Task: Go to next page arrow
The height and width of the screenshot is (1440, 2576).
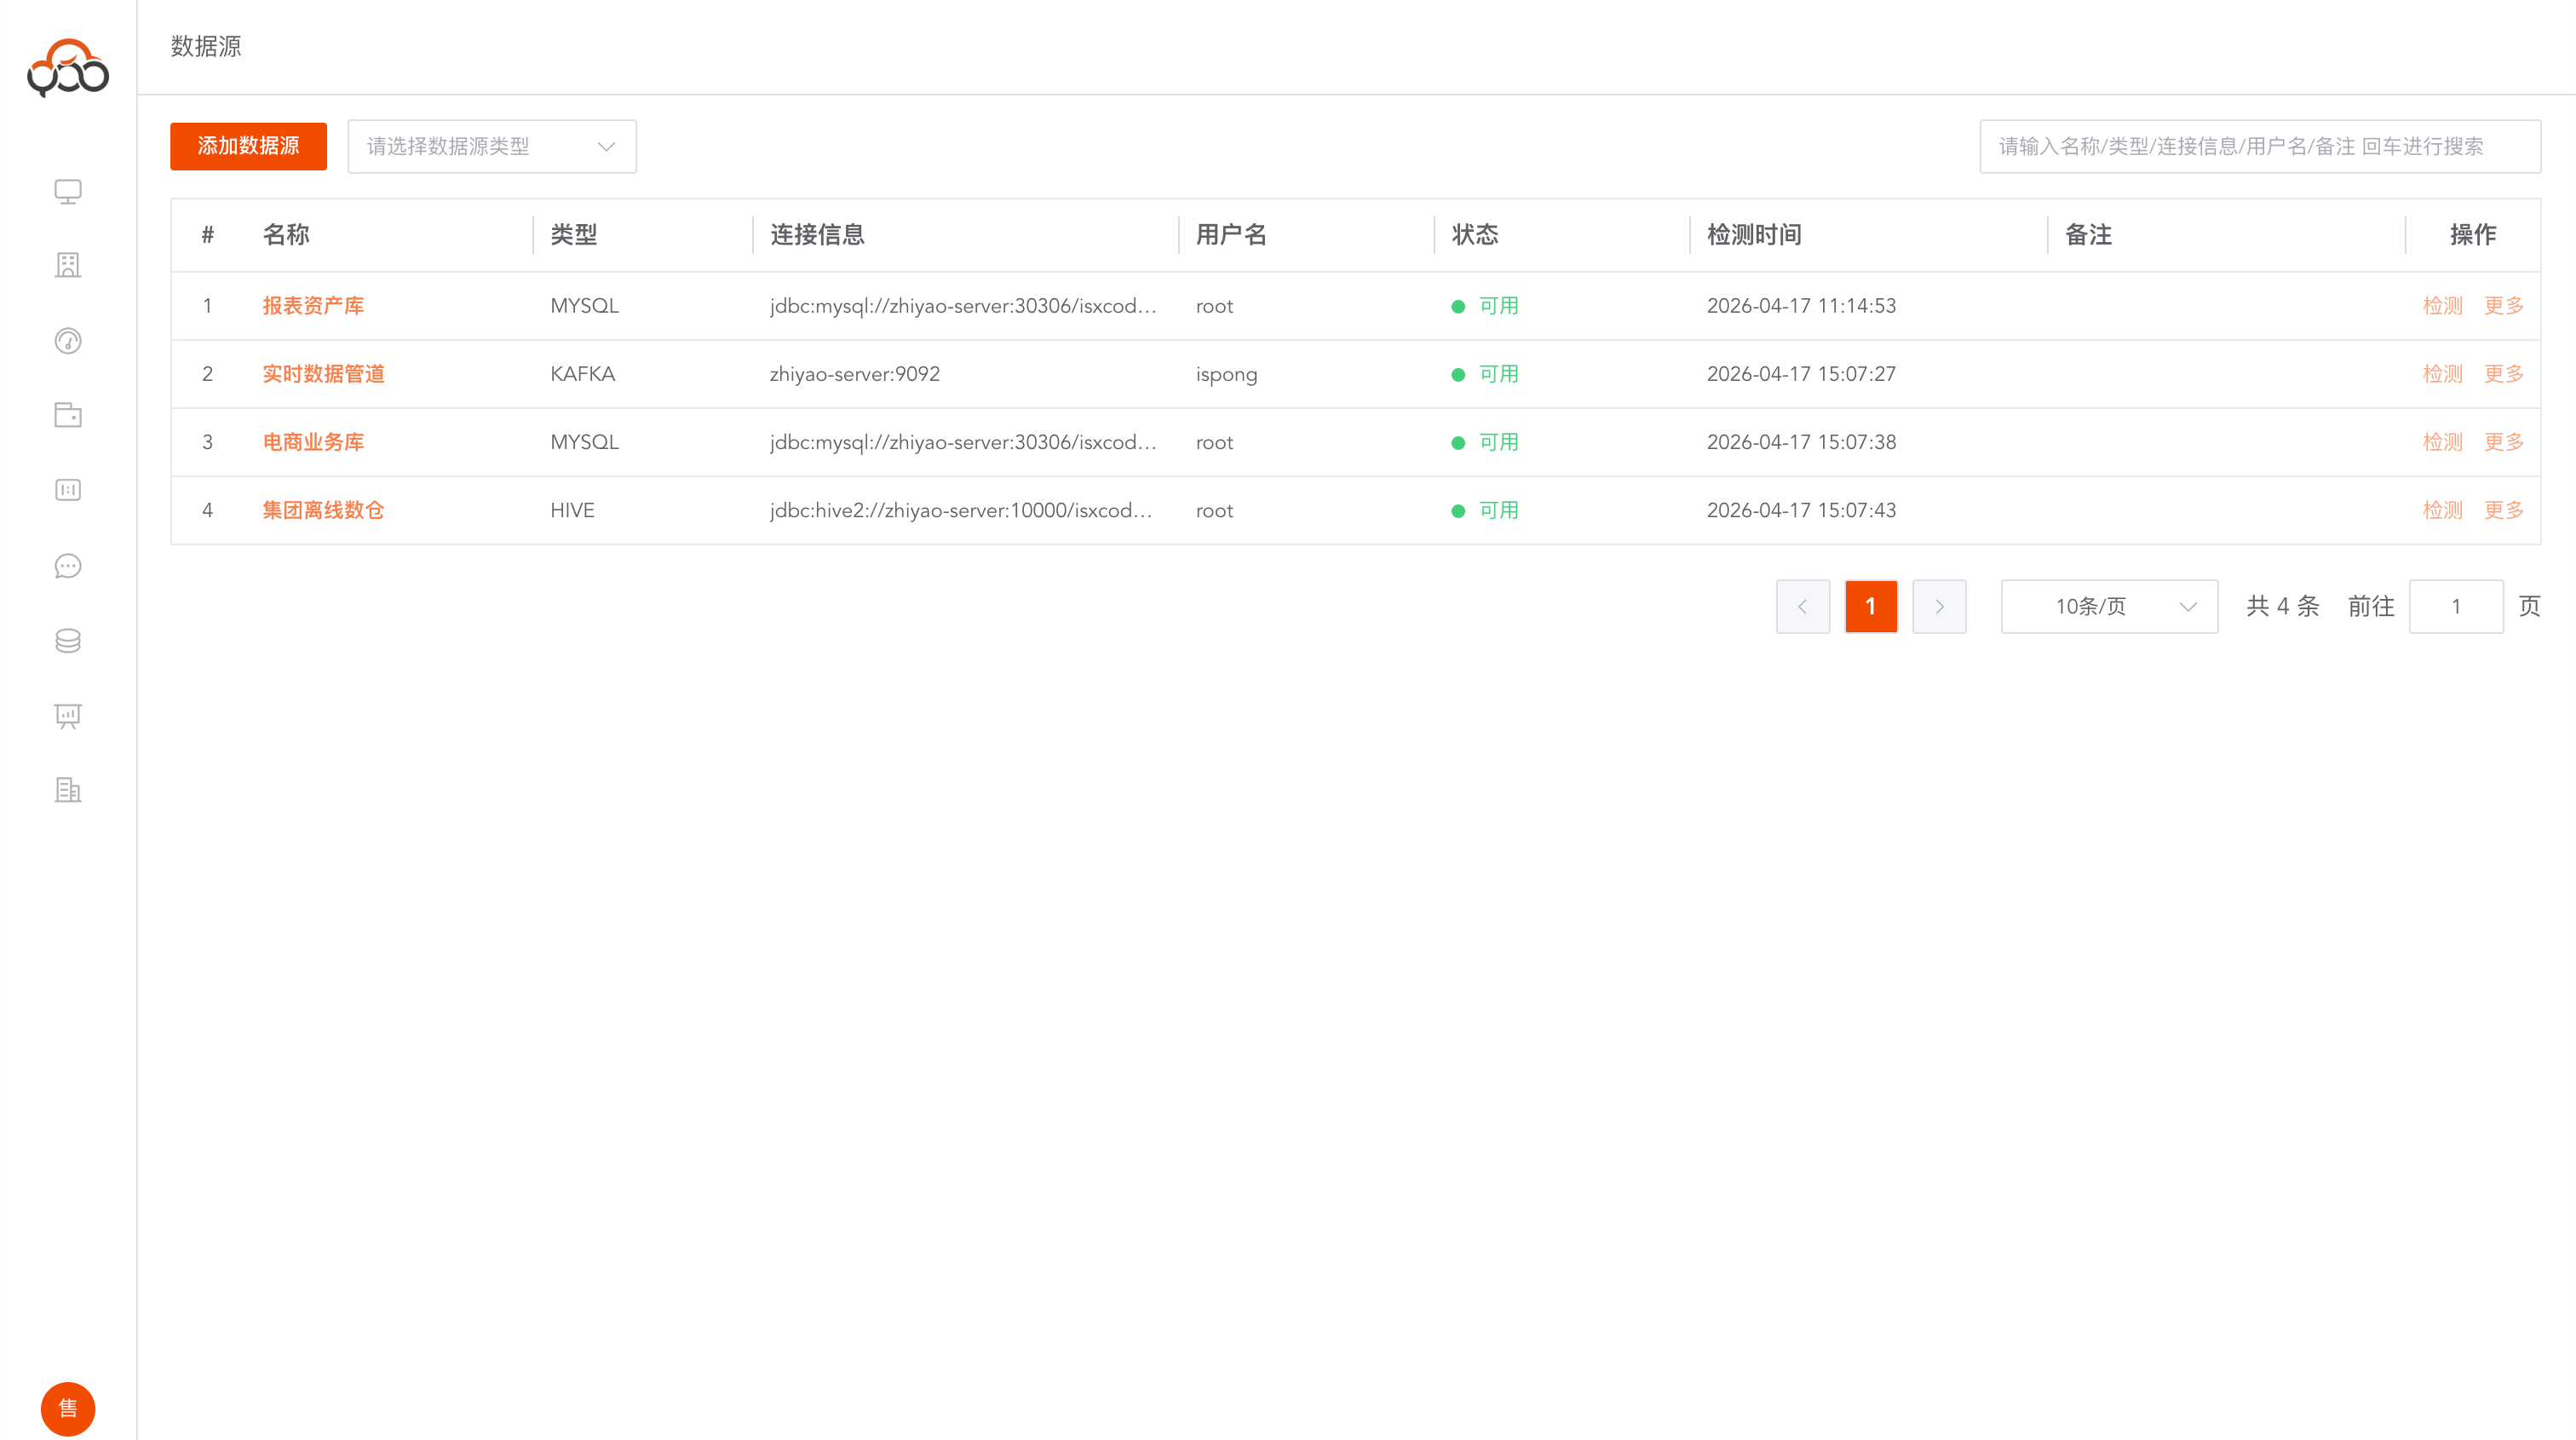Action: 1938,606
